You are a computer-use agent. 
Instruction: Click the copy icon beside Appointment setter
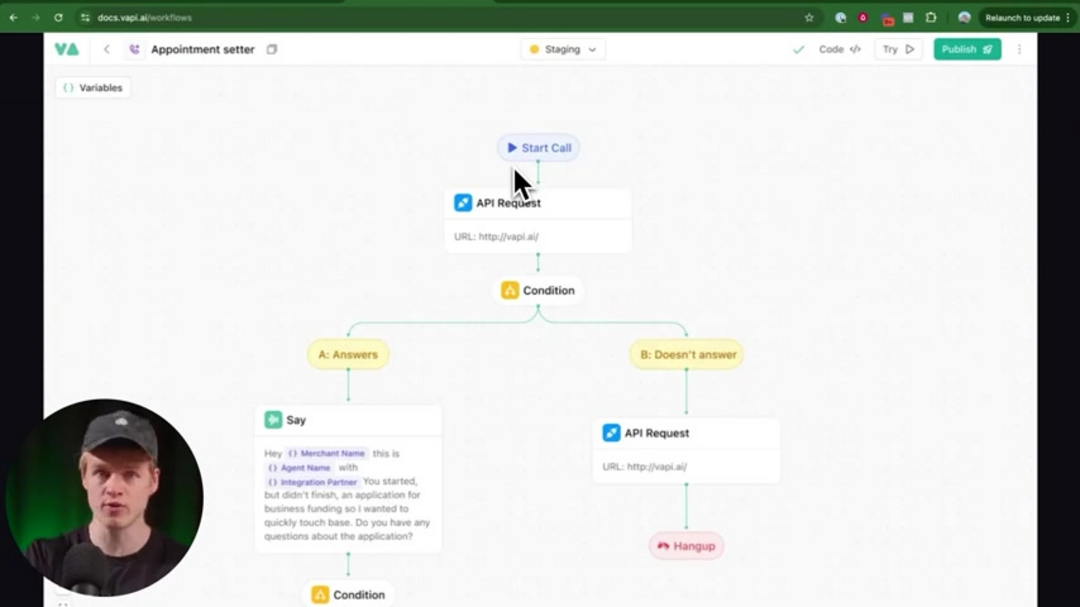(271, 48)
